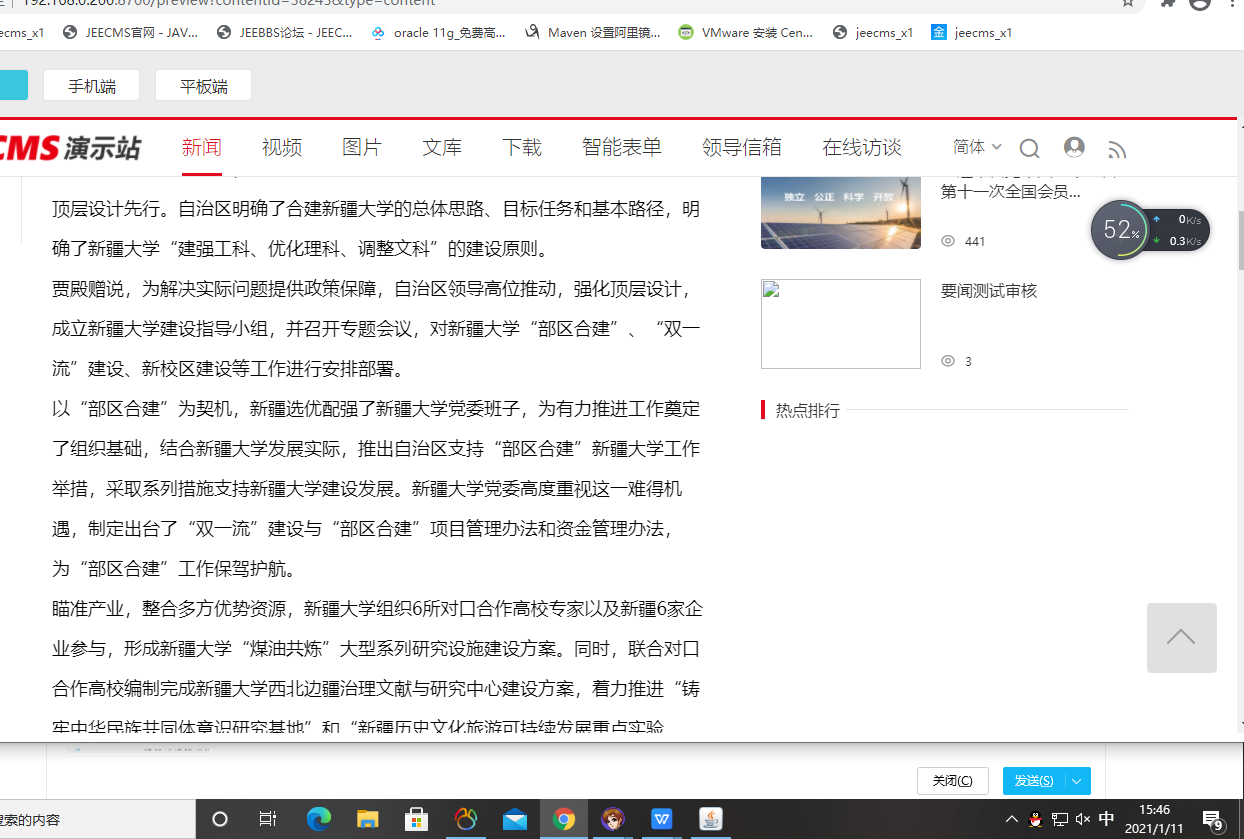The image size is (1244, 839).
Task: Show hidden system tray icons
Action: 1012,819
